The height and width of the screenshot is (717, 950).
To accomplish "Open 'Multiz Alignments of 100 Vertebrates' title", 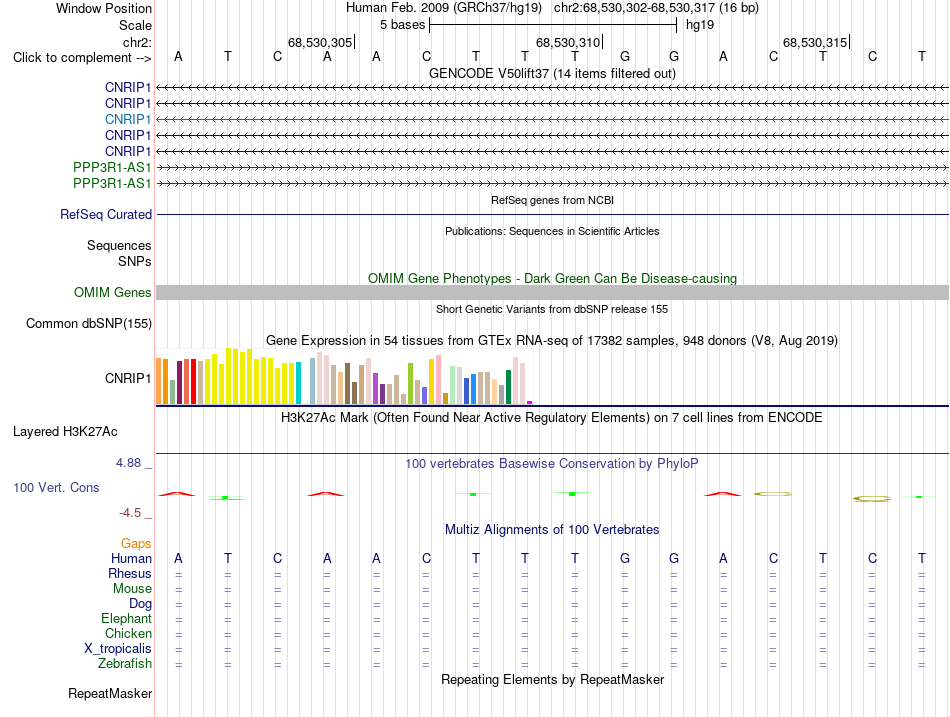I will coord(552,530).
